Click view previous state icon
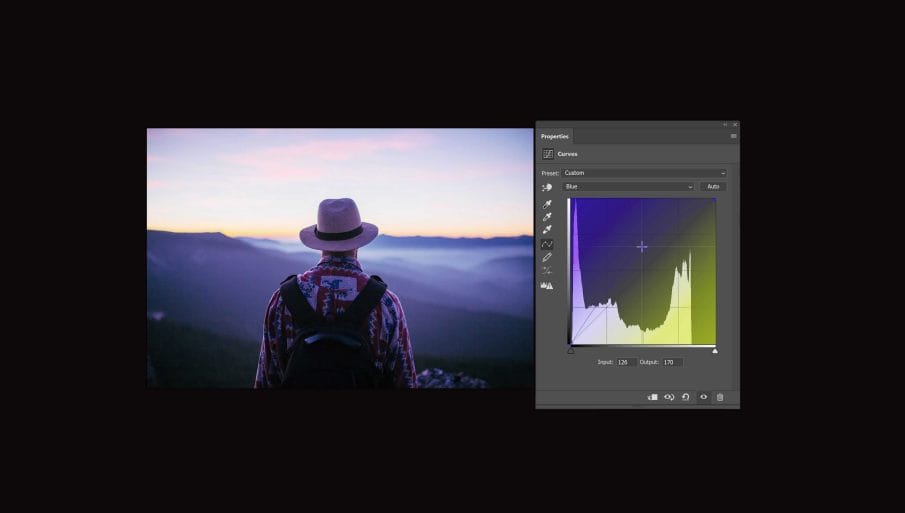This screenshot has width=905, height=513. [669, 397]
